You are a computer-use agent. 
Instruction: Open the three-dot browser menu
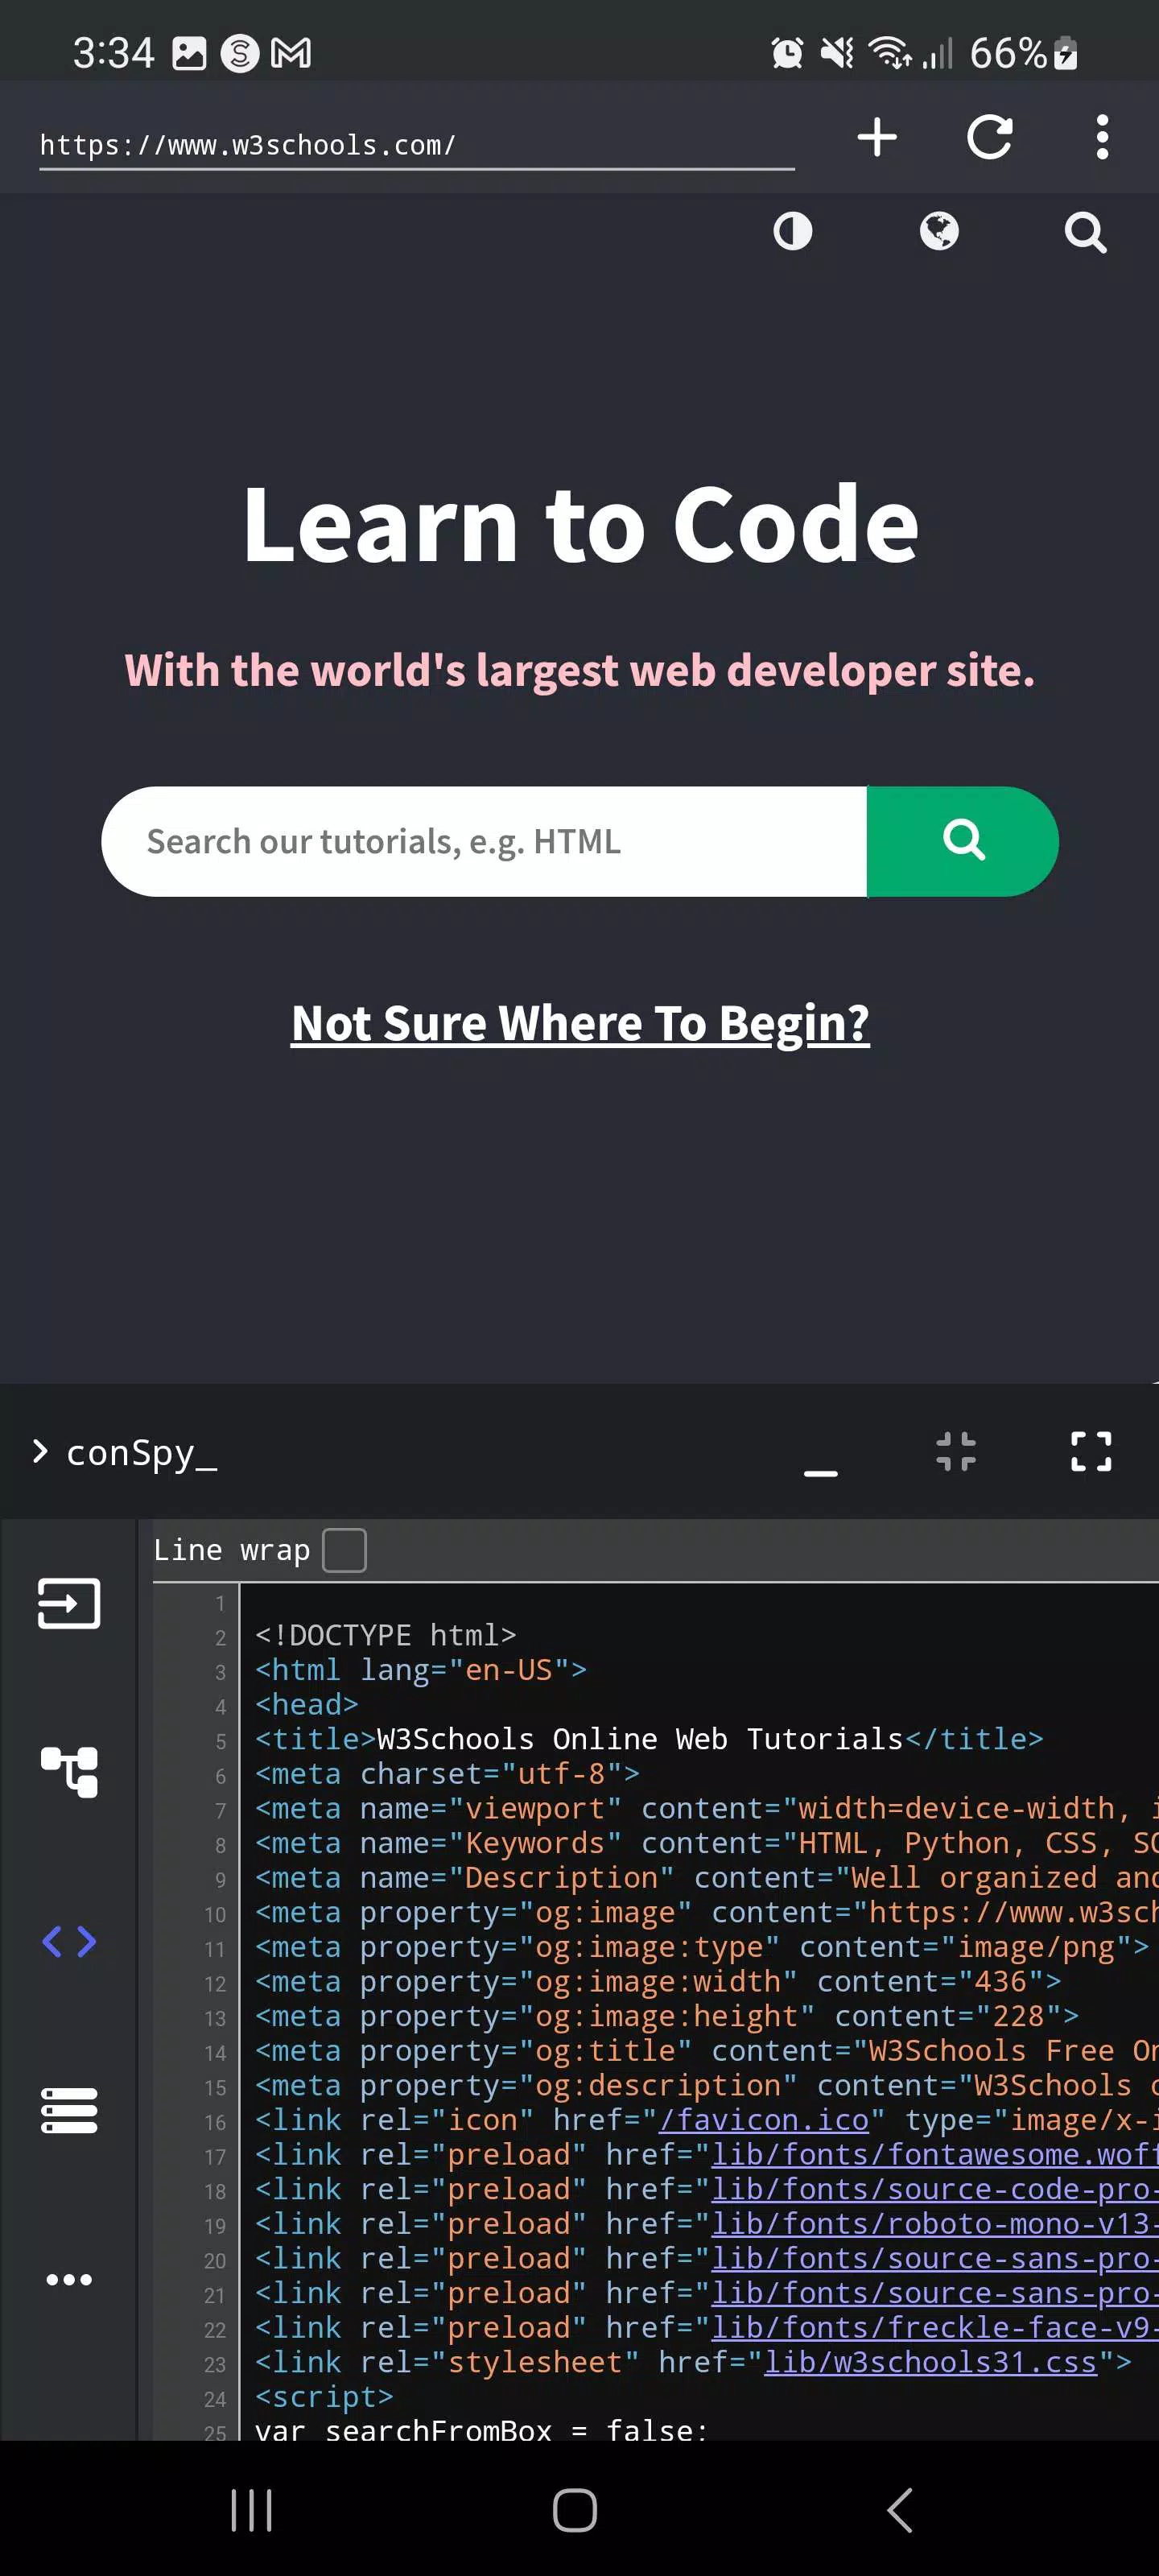(1102, 137)
